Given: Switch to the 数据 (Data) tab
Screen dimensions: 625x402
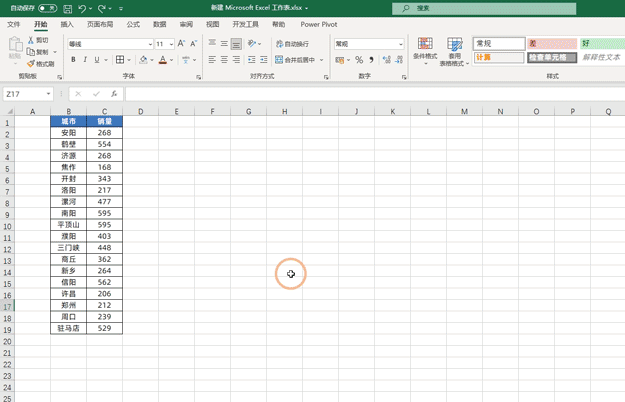Looking at the screenshot, I should tap(159, 24).
